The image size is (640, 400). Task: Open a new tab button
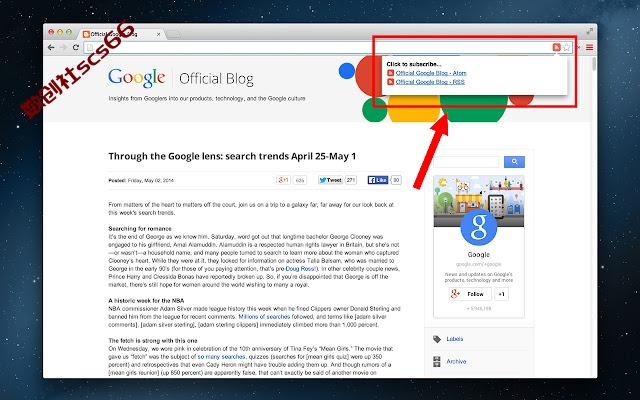[x=173, y=35]
